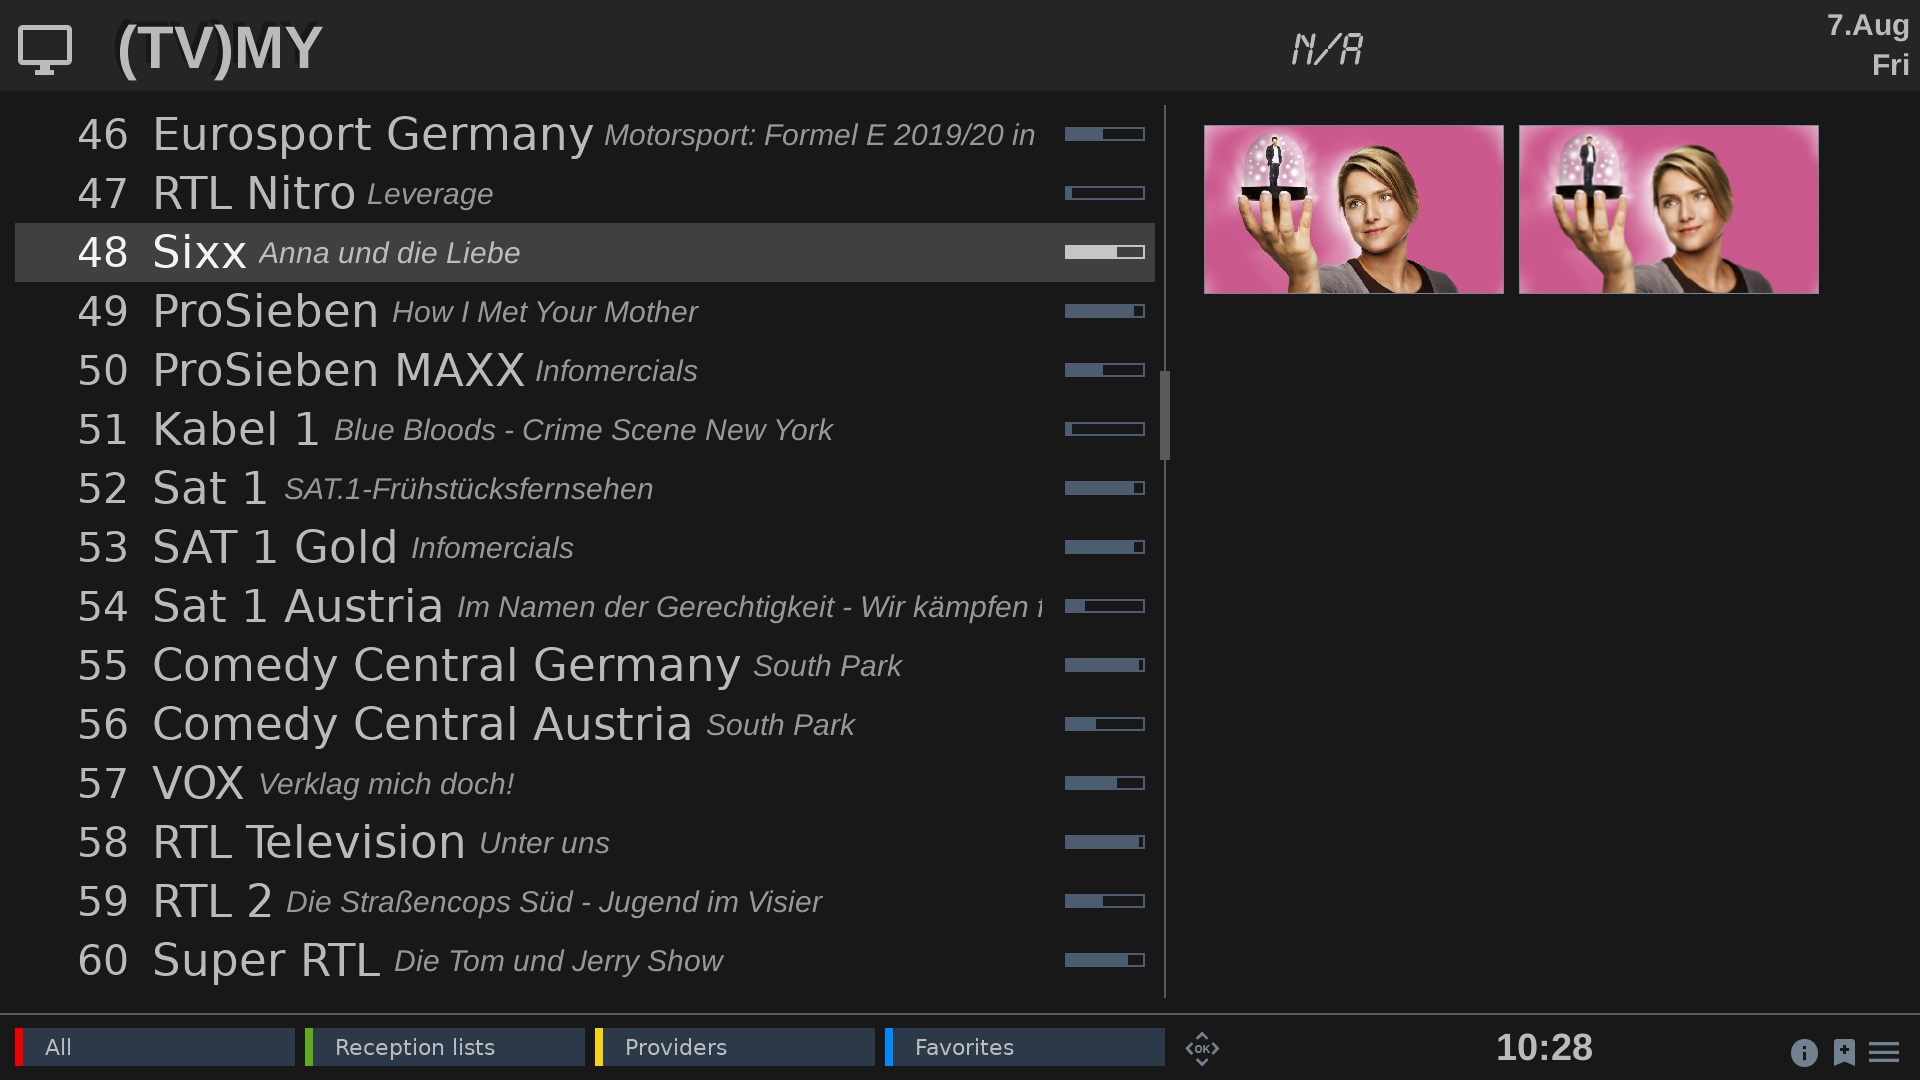Click the Unter uns programme text
The image size is (1920, 1080).
click(x=545, y=843)
